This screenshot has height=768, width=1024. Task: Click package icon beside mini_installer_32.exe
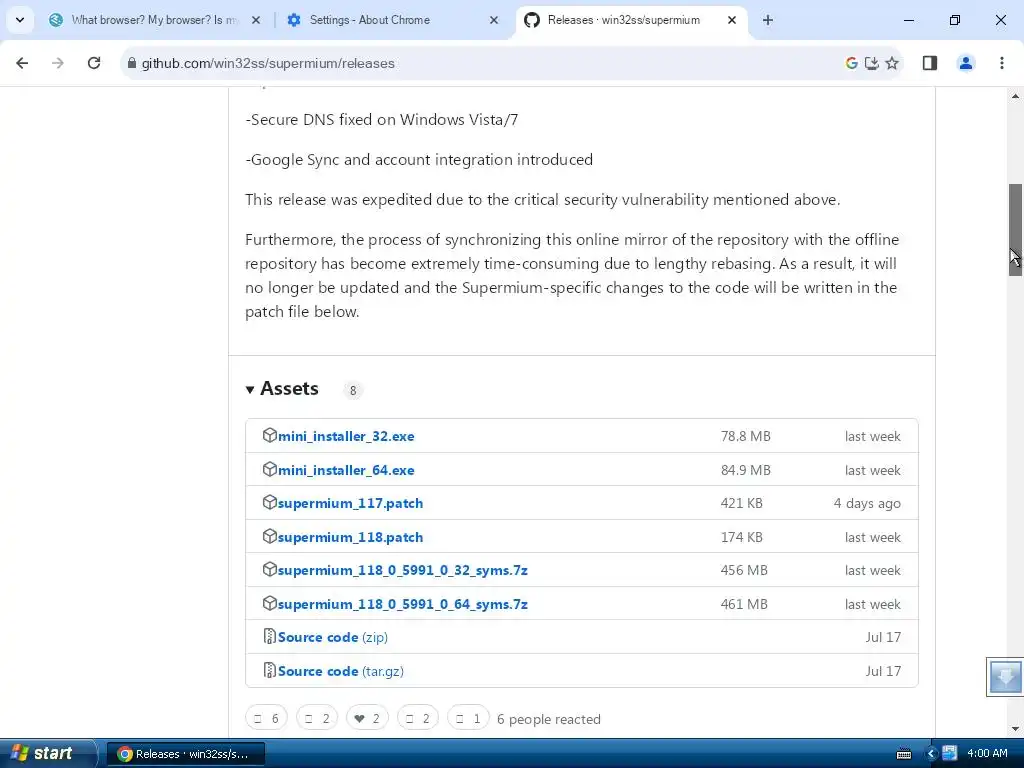269,436
